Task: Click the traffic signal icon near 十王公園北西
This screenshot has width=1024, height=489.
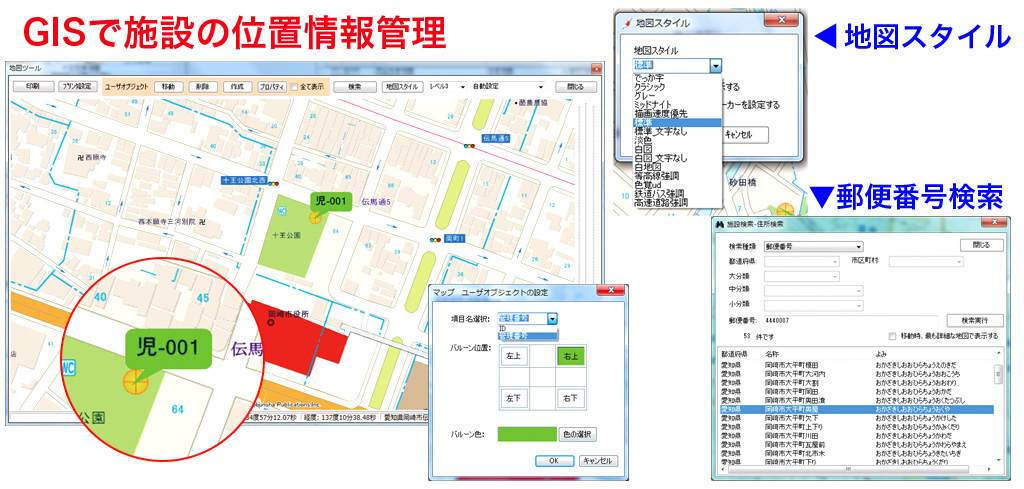Action: [273, 183]
